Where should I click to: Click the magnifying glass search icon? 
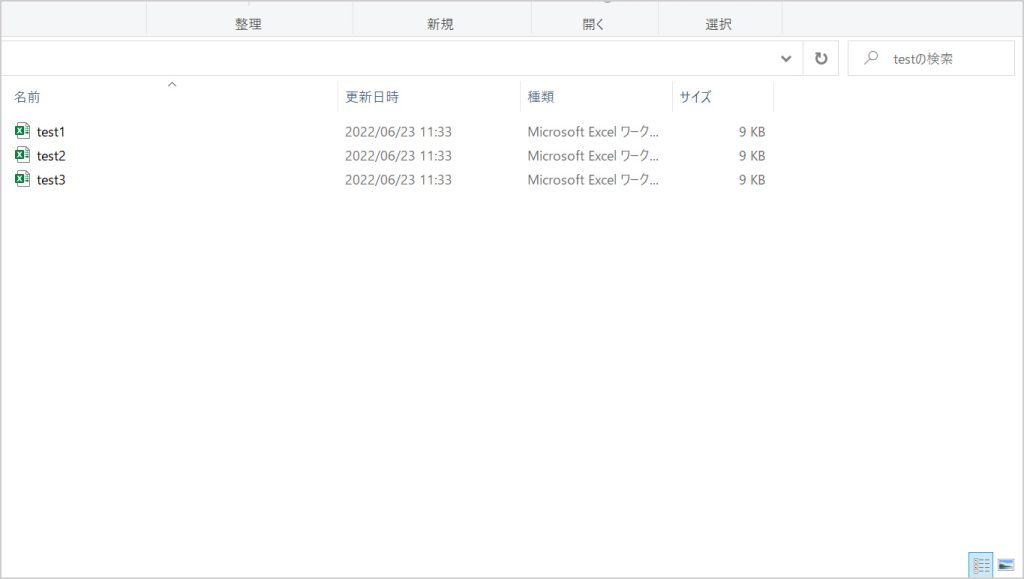pos(871,59)
